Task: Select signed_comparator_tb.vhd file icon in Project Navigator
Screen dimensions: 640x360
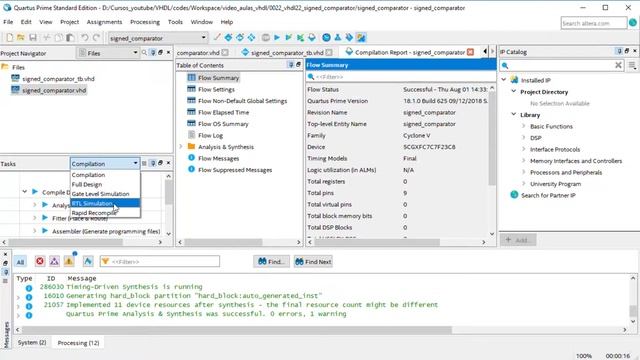Action: pos(16,78)
